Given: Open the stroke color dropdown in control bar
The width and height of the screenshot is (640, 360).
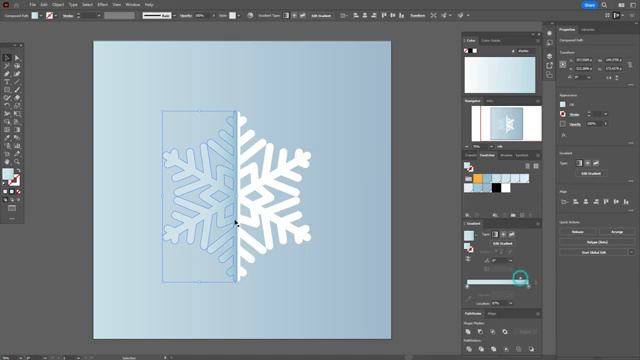Looking at the screenshot, I should tap(56, 16).
